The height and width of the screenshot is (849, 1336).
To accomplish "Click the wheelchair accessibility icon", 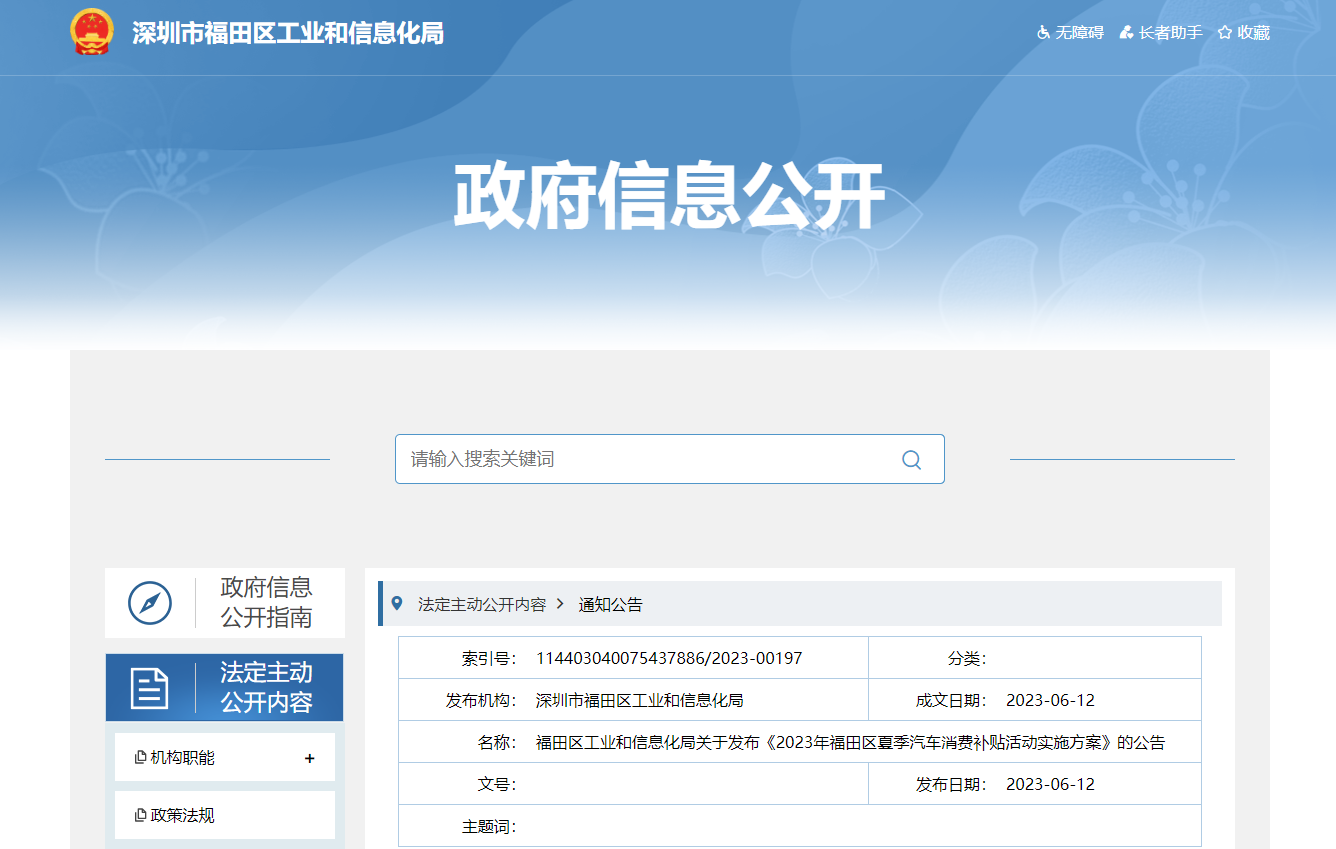I will coord(1044,33).
